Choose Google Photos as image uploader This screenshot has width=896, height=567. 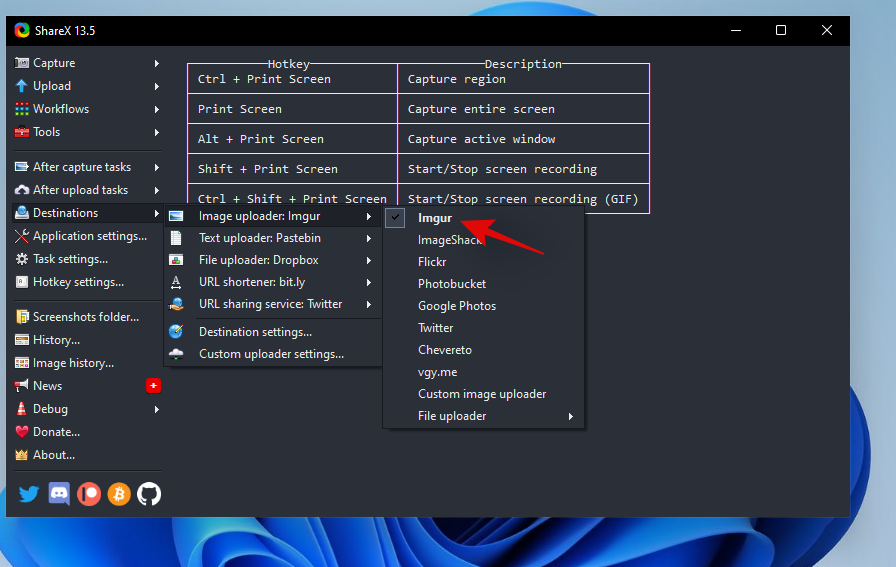point(457,306)
